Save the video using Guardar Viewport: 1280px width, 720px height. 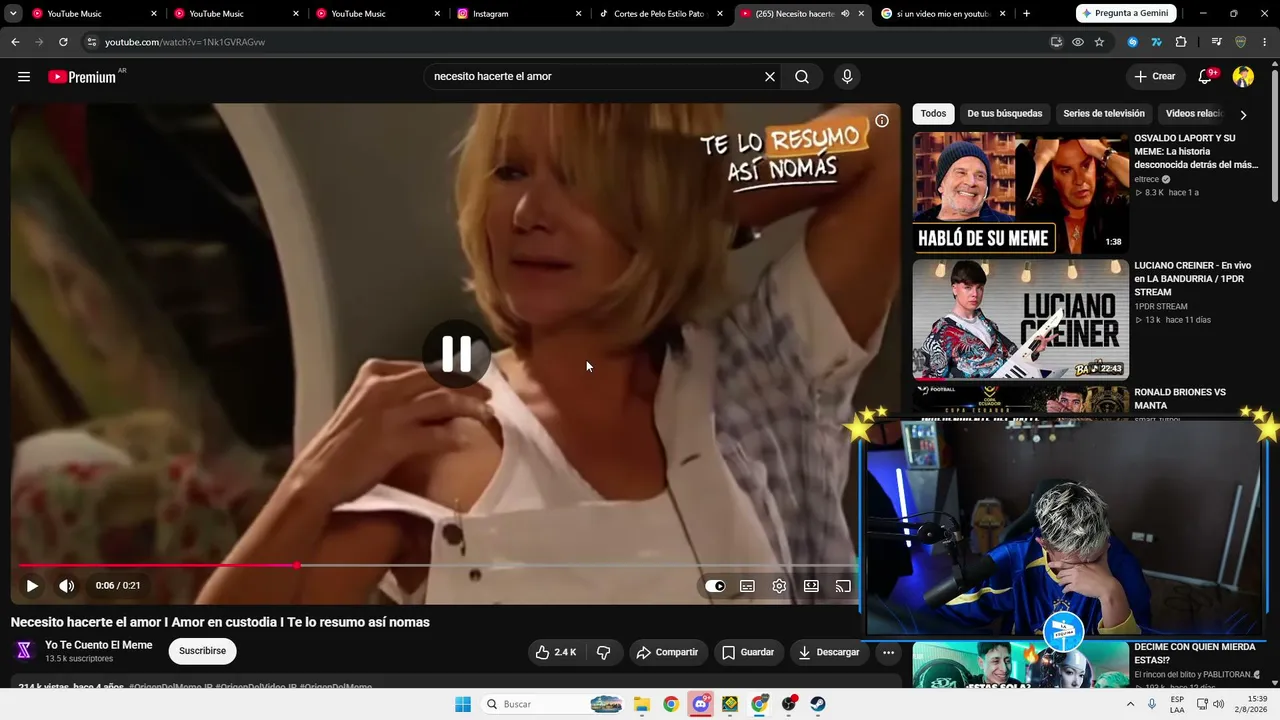point(748,652)
